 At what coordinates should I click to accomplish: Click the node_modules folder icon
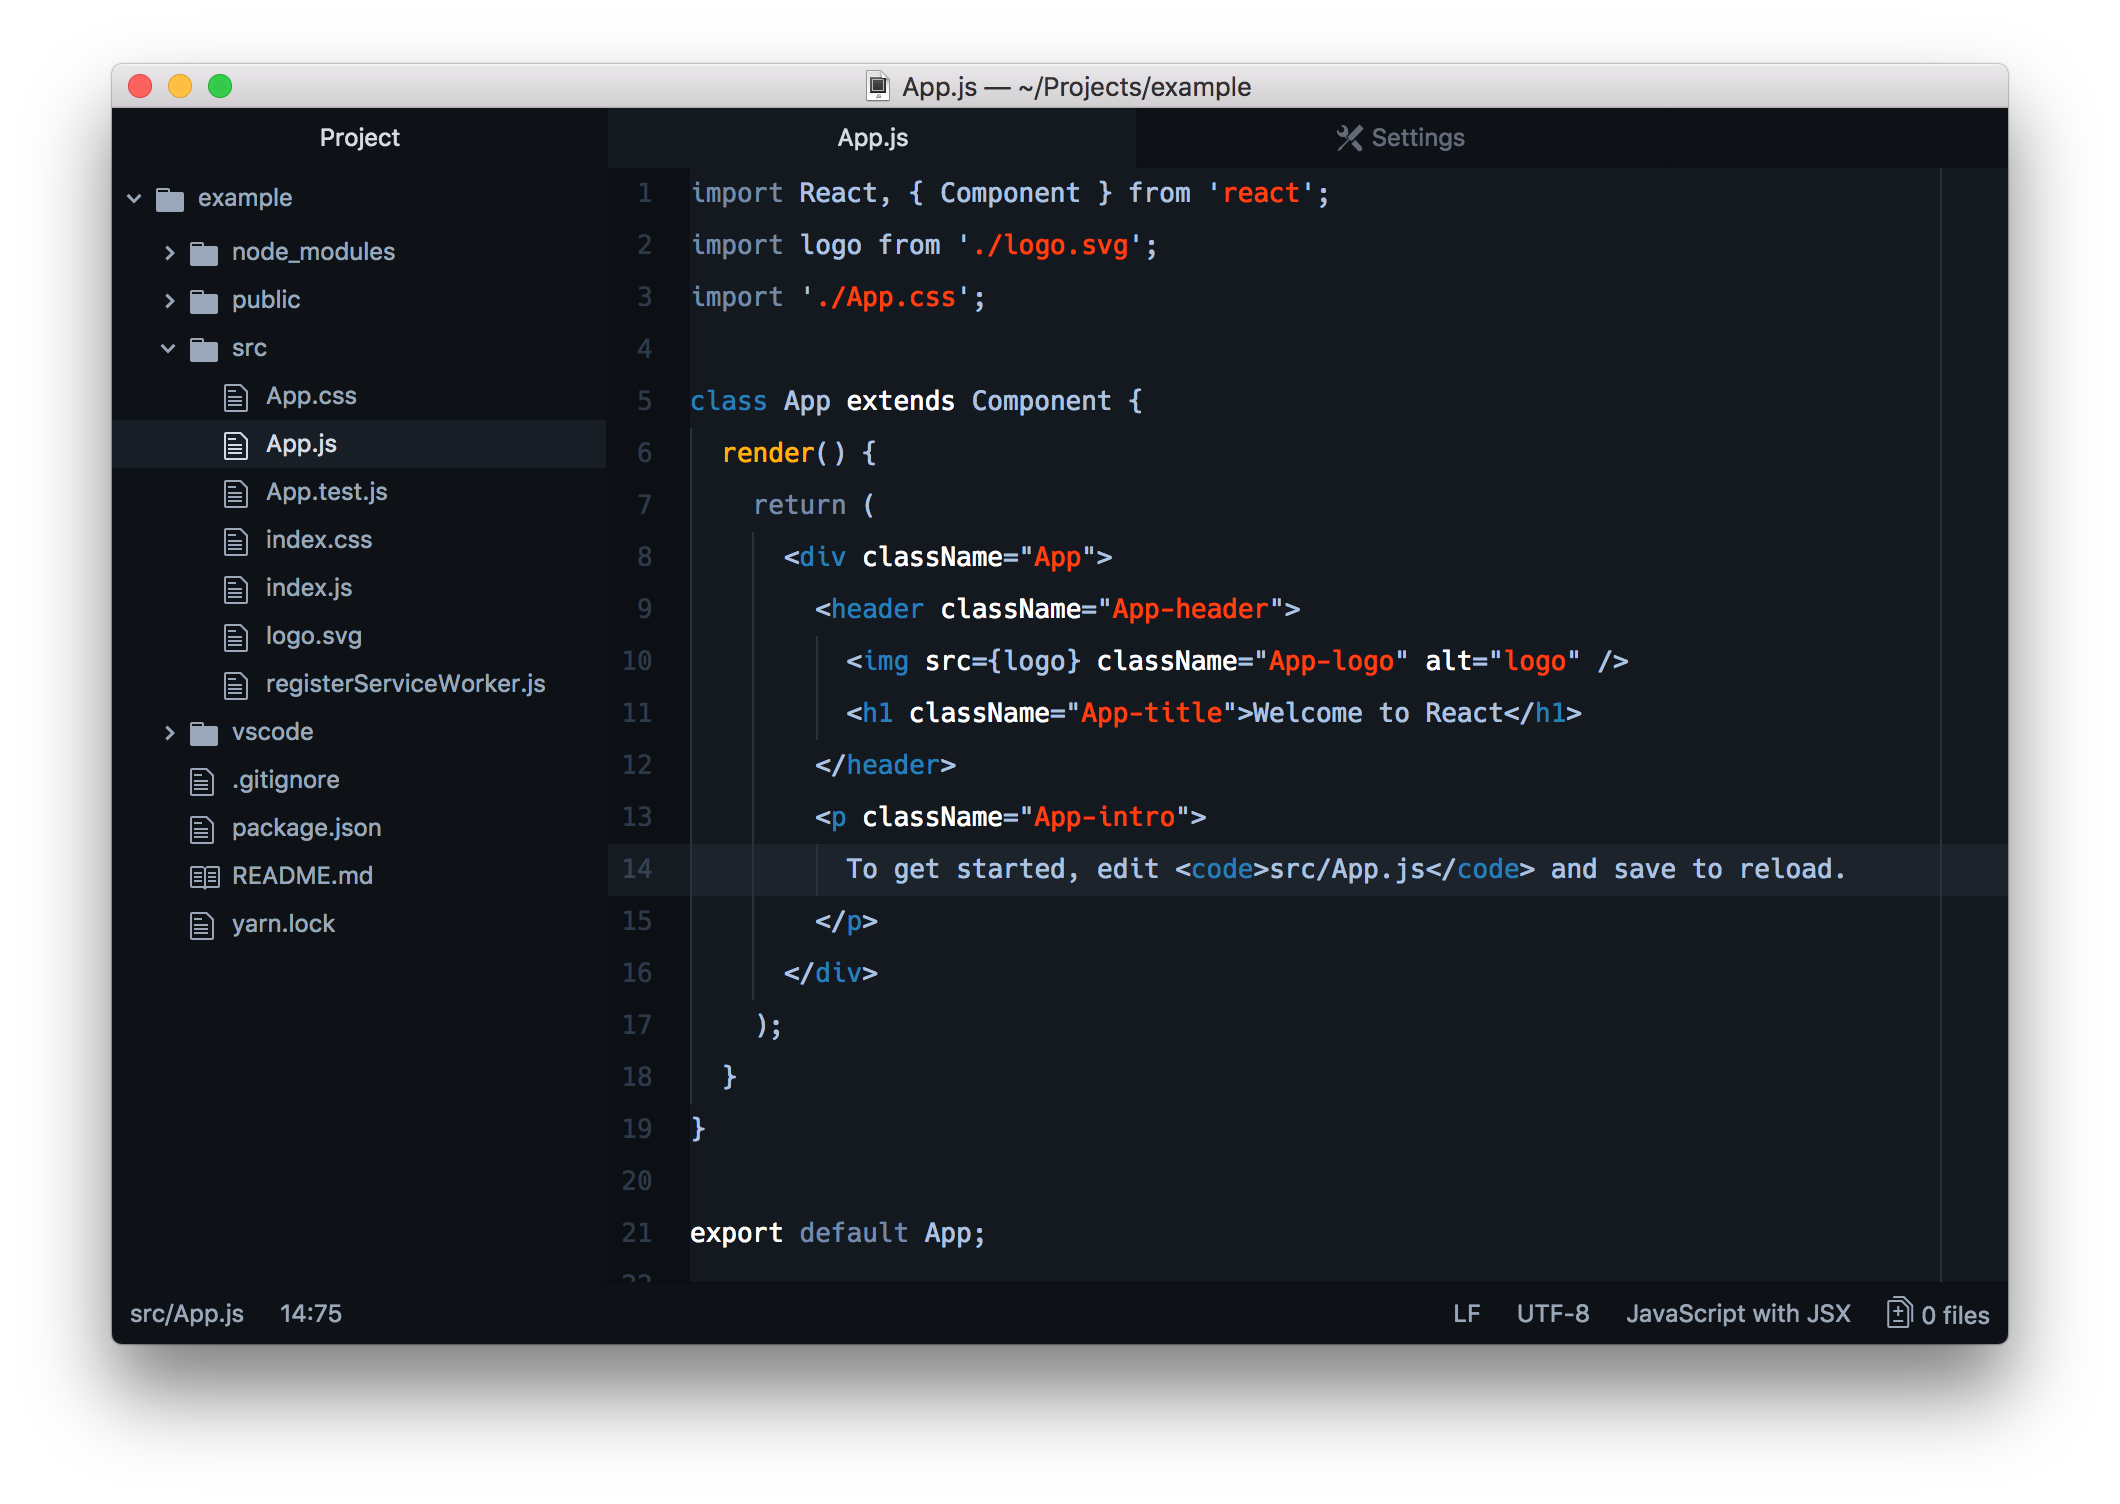[x=204, y=253]
